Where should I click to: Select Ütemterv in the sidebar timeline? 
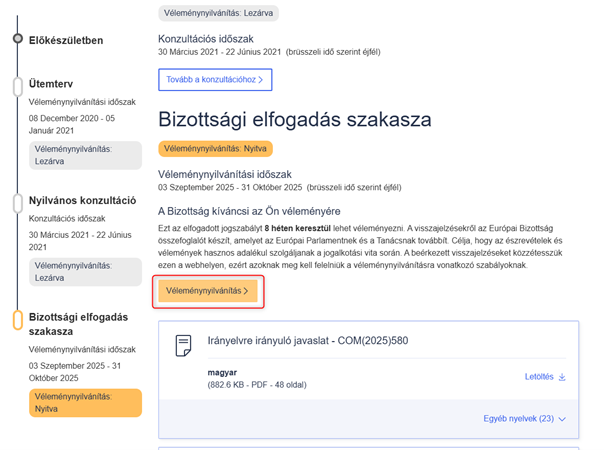tap(51, 85)
